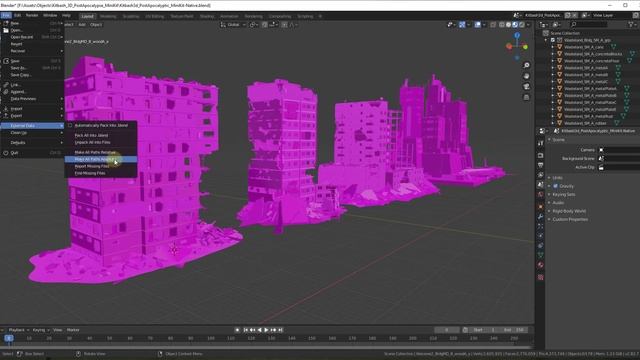Click the blue Z axis navigation gizmo
The image size is (640, 360).
[x=517, y=36]
